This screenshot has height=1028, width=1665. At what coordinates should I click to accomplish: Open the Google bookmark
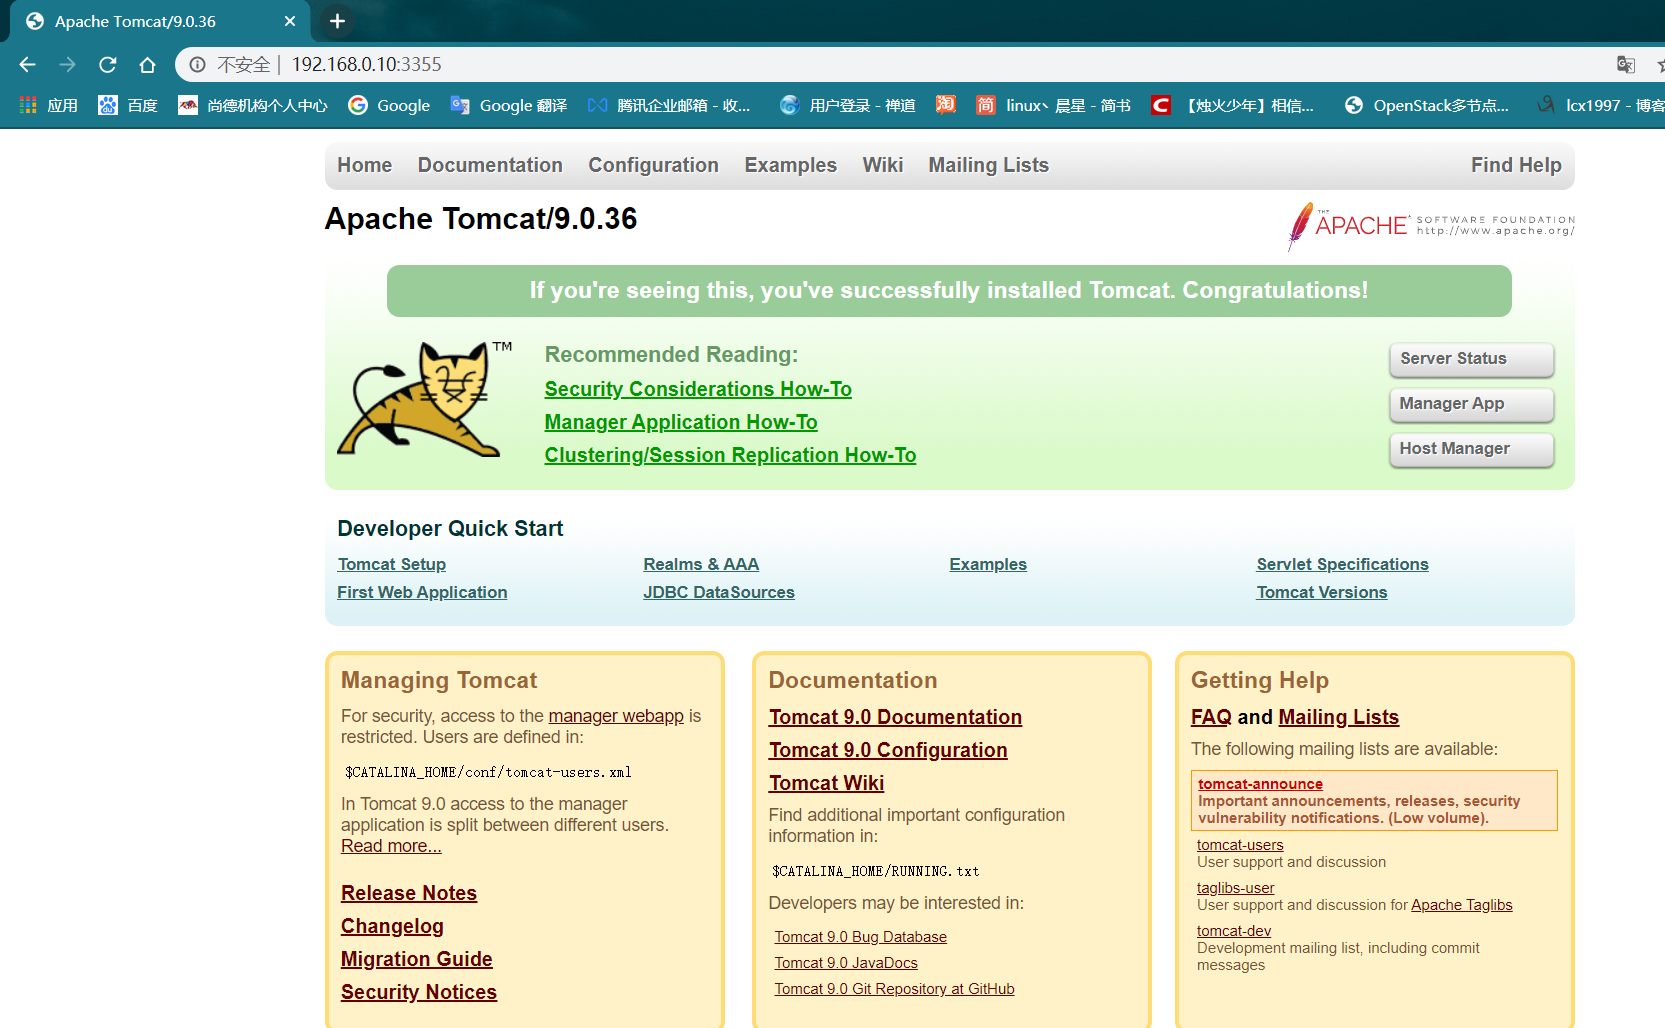coord(389,105)
